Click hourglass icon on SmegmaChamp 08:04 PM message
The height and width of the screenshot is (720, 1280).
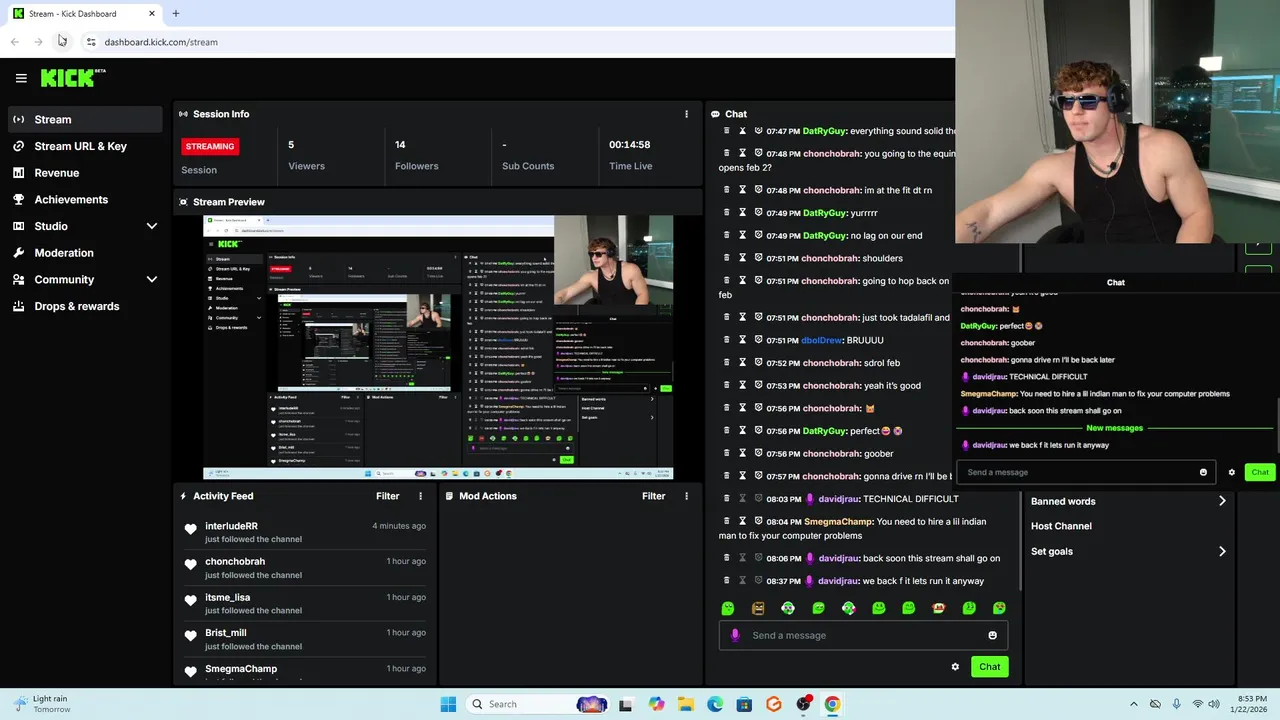[x=742, y=521]
